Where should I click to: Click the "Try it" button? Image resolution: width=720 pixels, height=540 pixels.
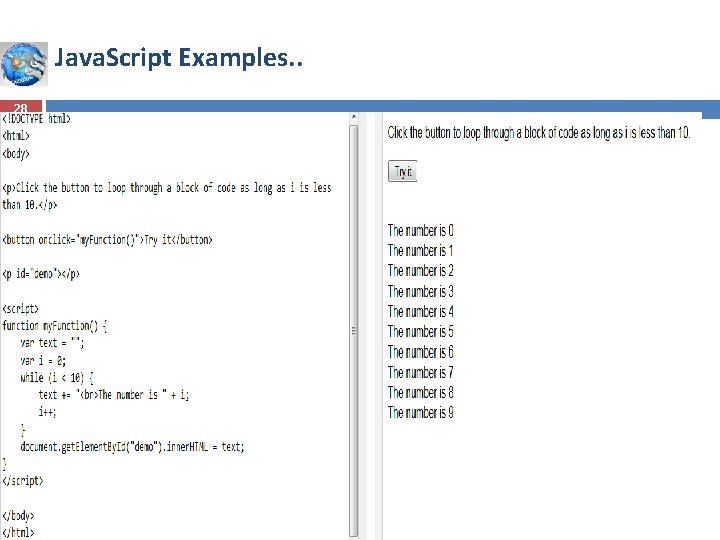tap(402, 171)
